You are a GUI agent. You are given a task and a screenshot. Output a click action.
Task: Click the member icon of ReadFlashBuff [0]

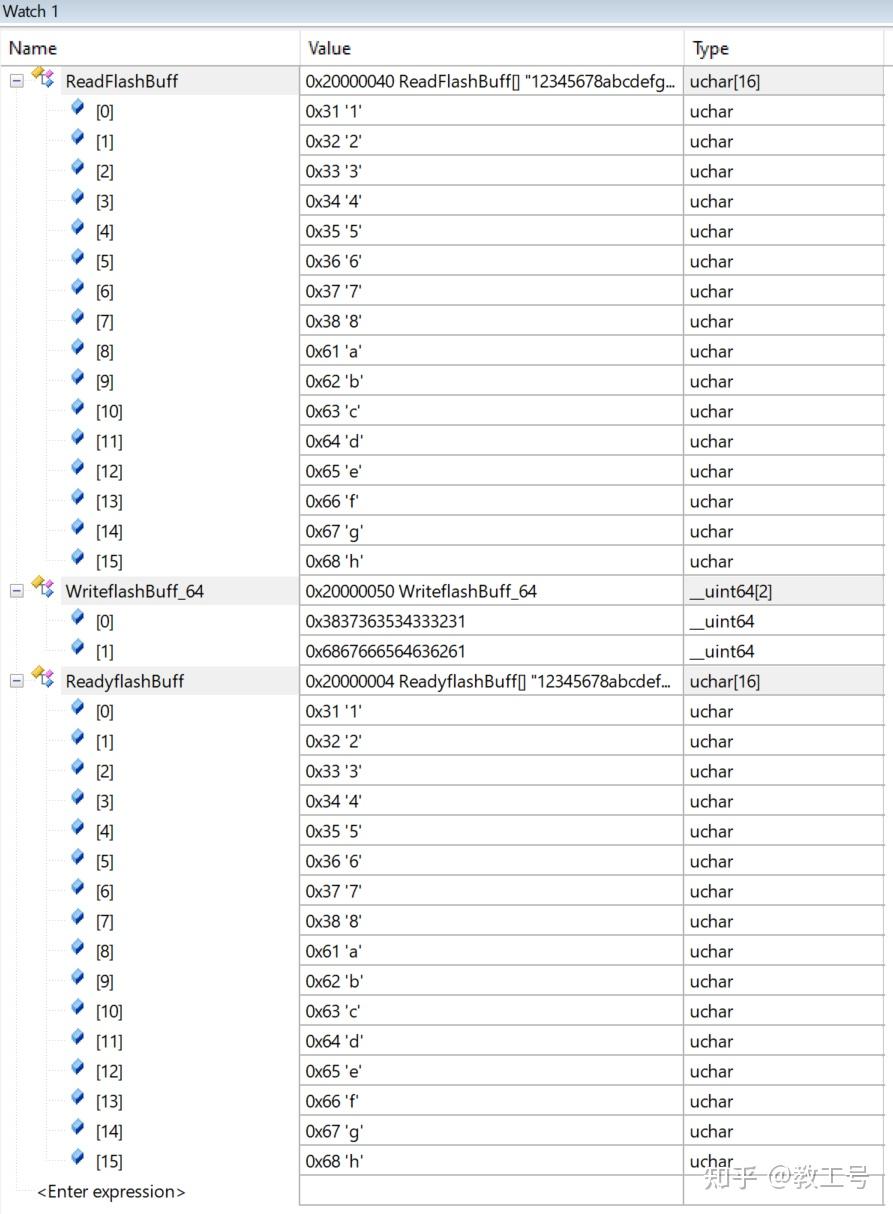78,109
